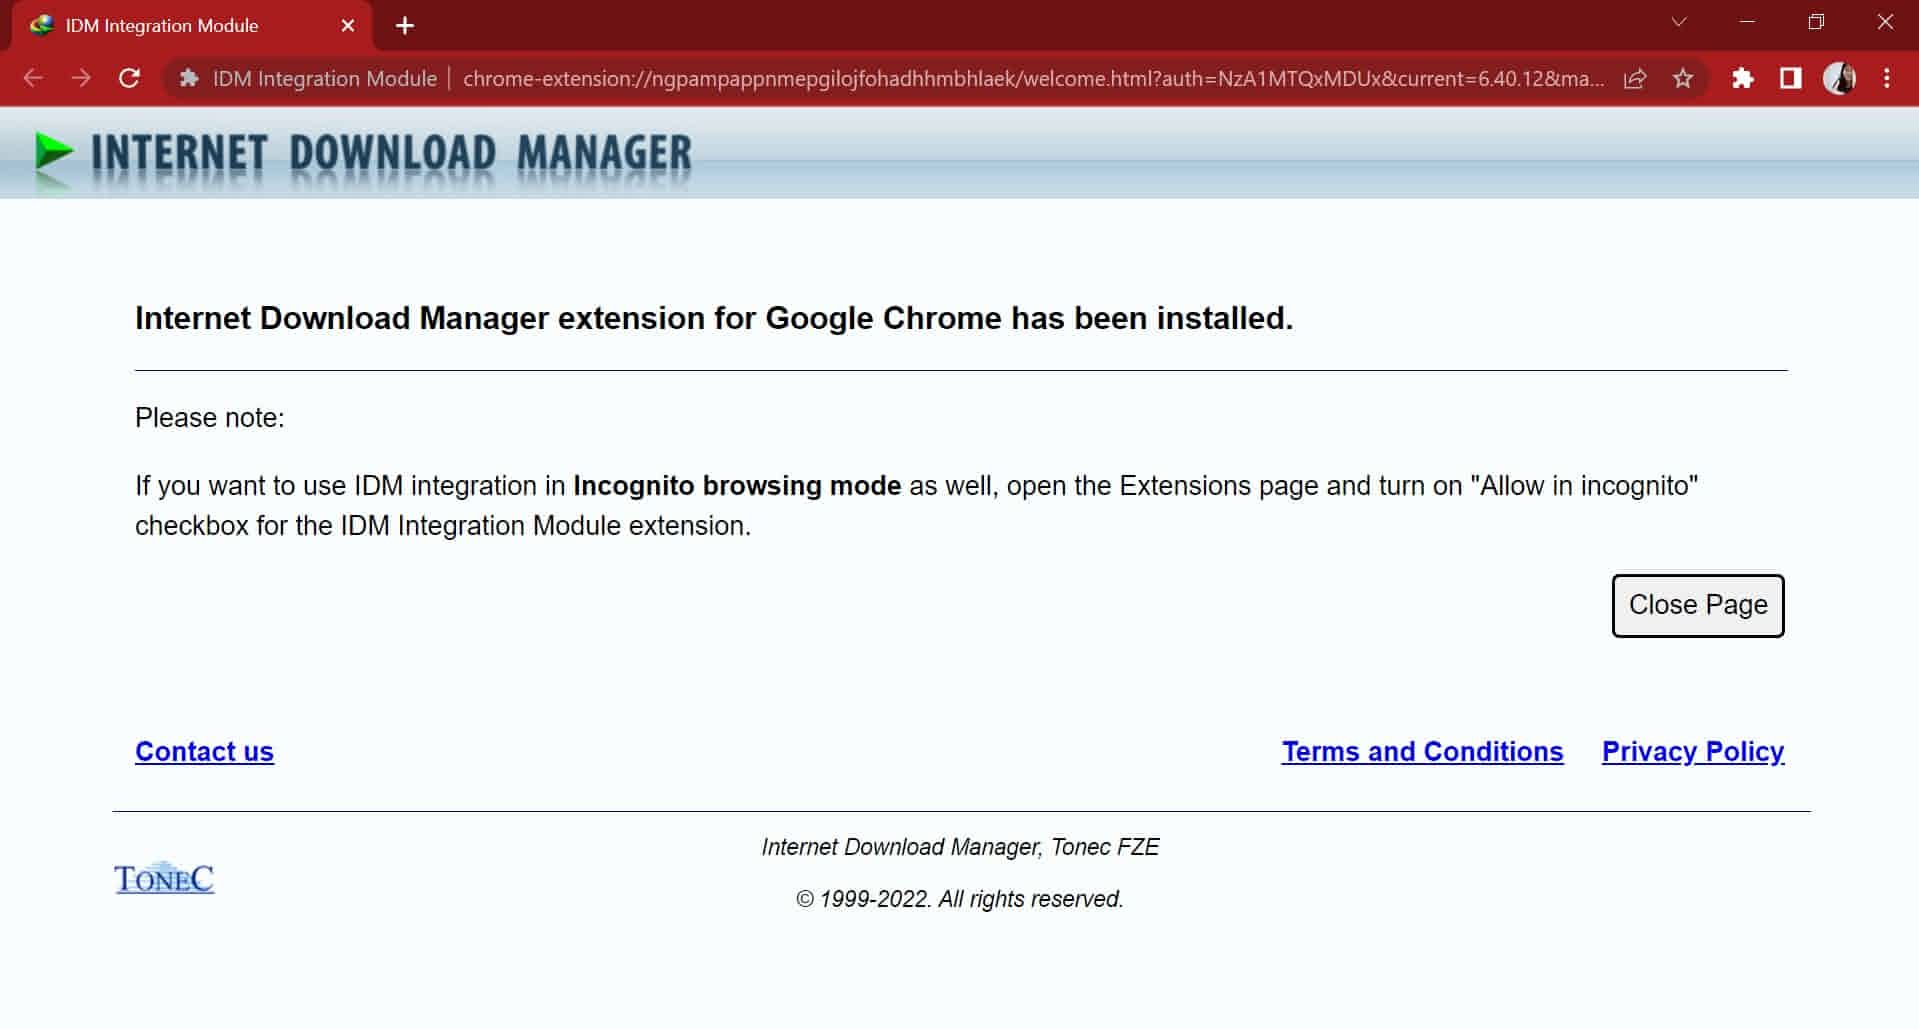The width and height of the screenshot is (1919, 1029).
Task: Reload the page with the refresh icon
Action: coord(129,78)
